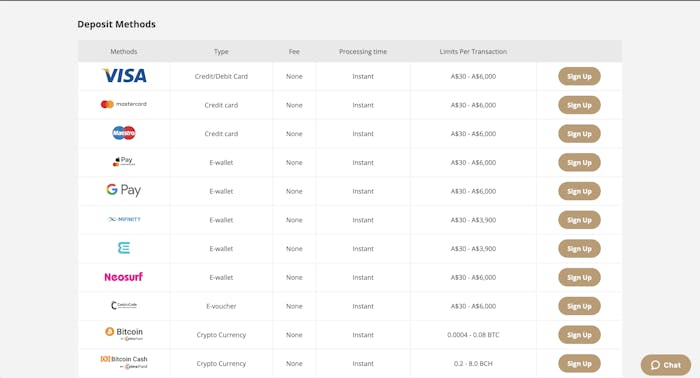
Task: Click the 0.2 - 8.0 BCH limit
Action: 473,363
